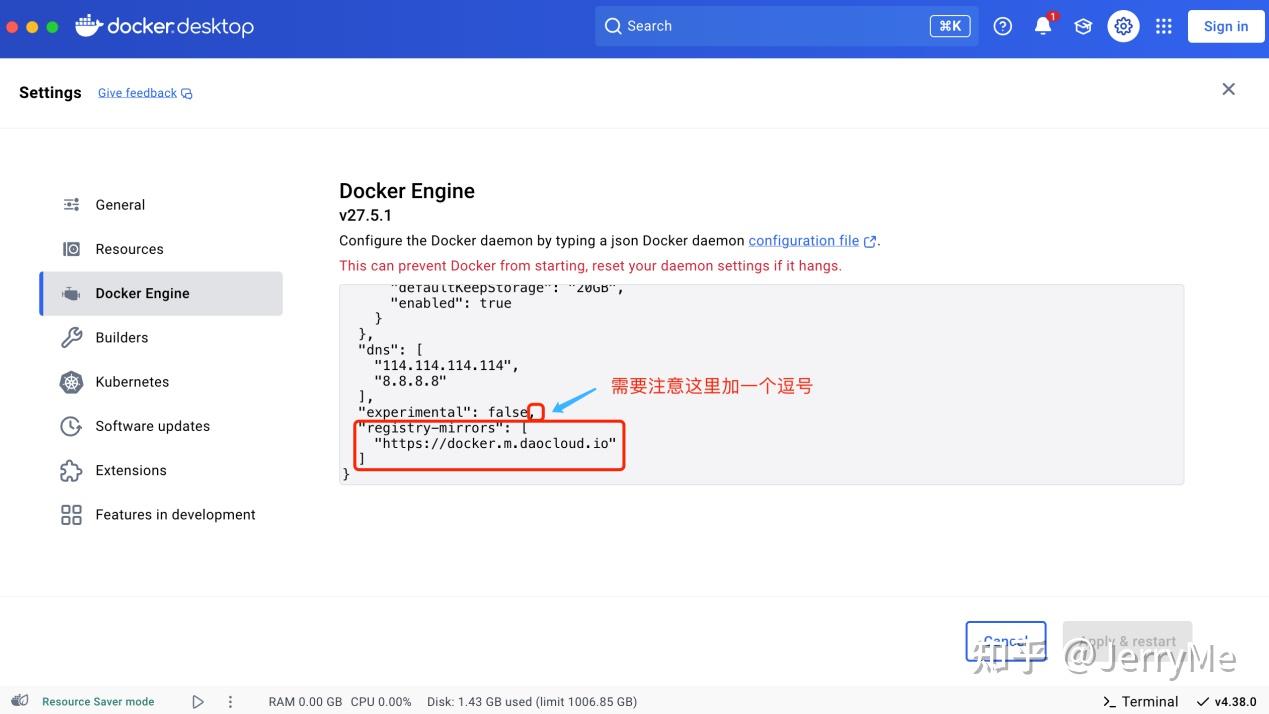
Task: Open the learning center graduation cap icon
Action: click(x=1083, y=26)
